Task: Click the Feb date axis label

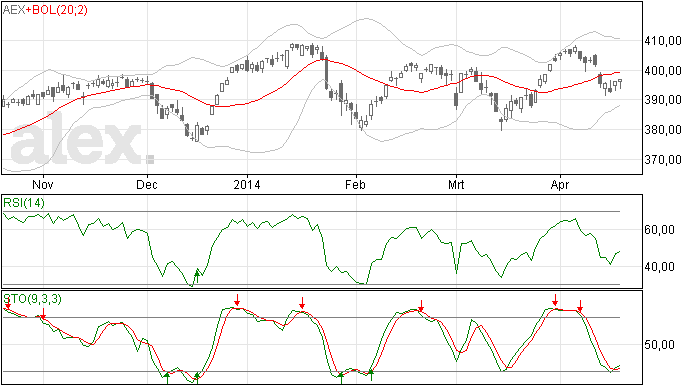Action: [355, 184]
